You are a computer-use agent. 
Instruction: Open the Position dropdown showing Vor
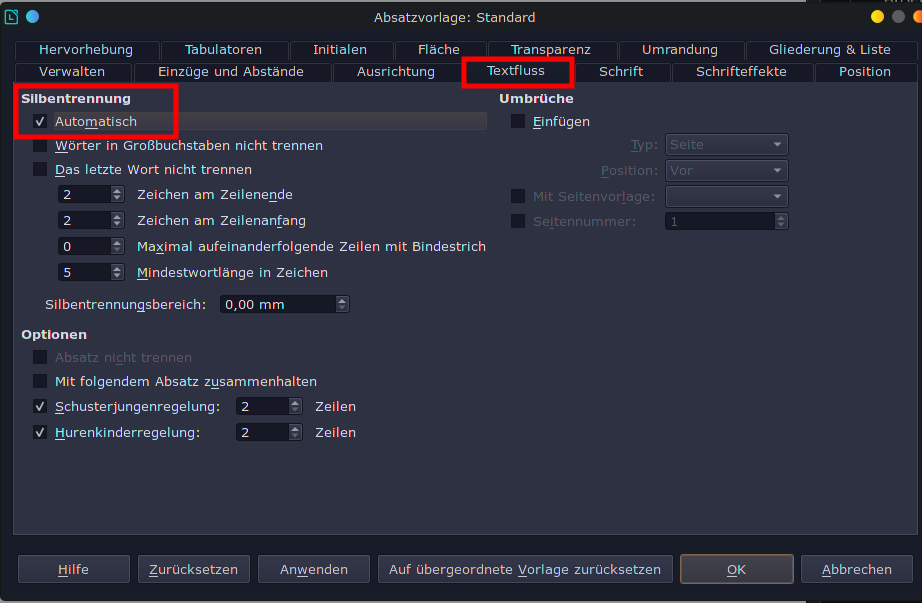[x=725, y=170]
